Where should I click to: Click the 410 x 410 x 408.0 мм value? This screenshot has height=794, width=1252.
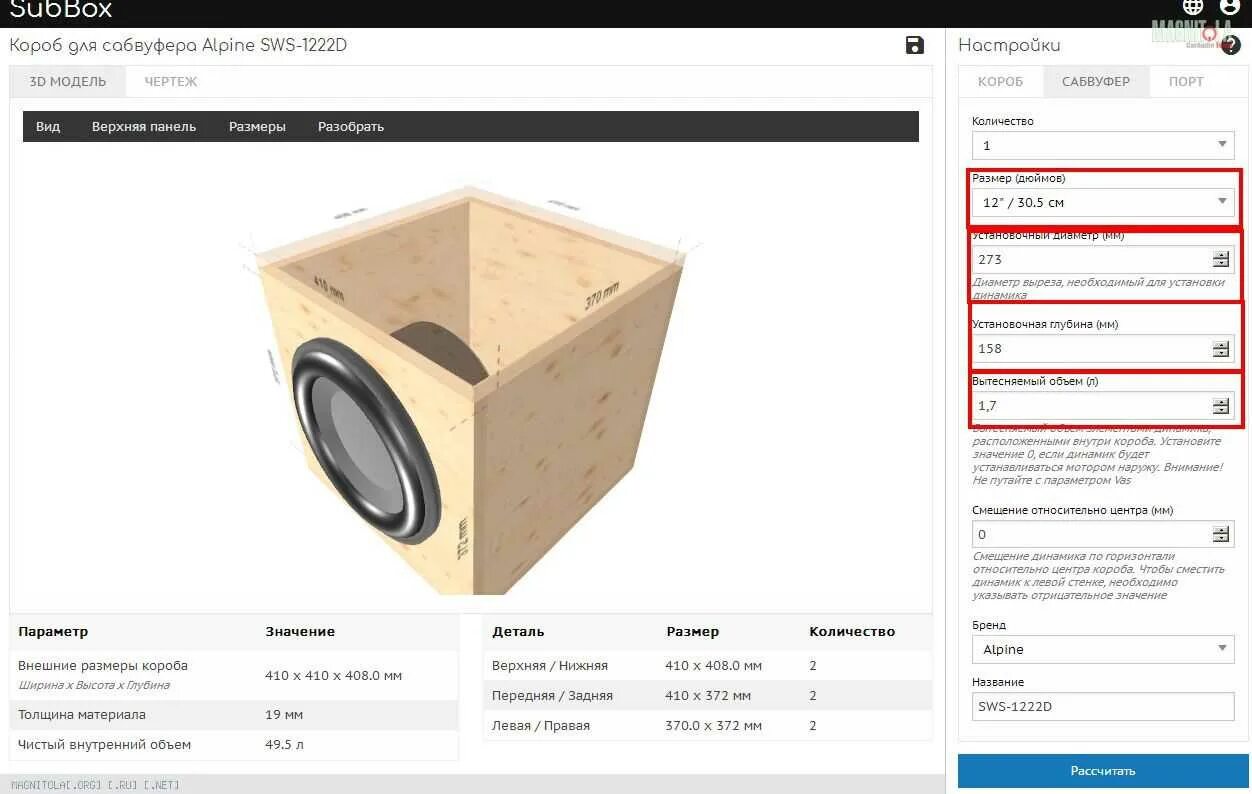pyautogui.click(x=334, y=675)
